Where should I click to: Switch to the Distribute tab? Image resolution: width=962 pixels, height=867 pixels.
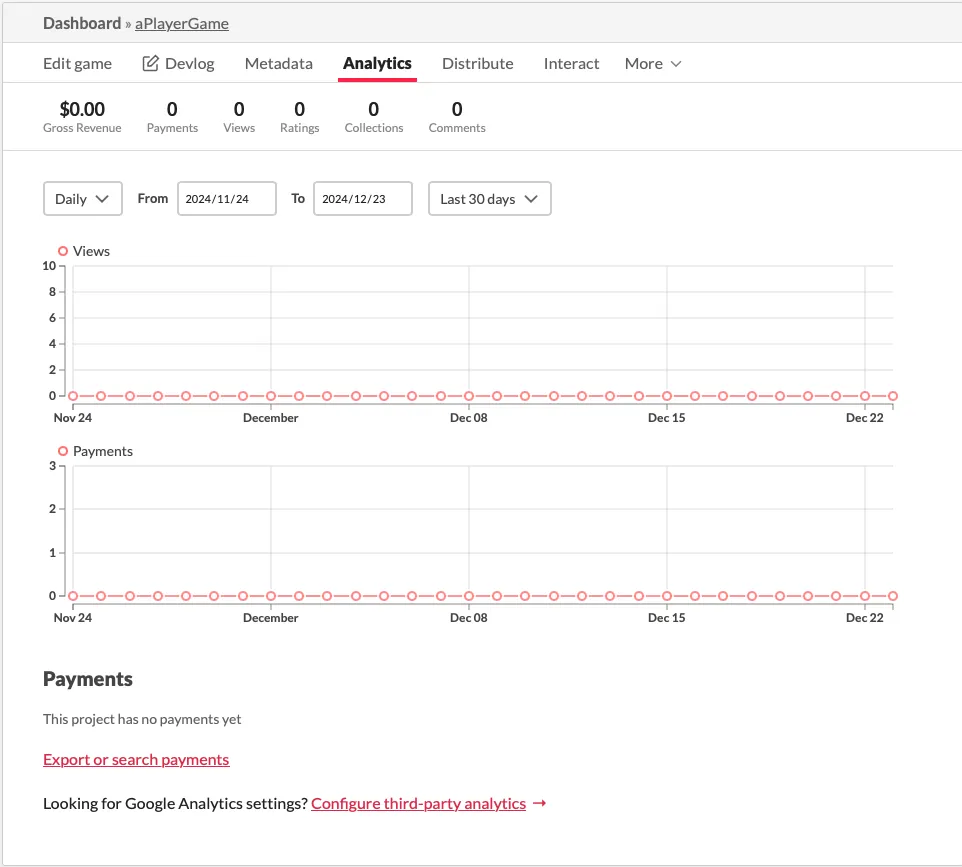click(477, 63)
